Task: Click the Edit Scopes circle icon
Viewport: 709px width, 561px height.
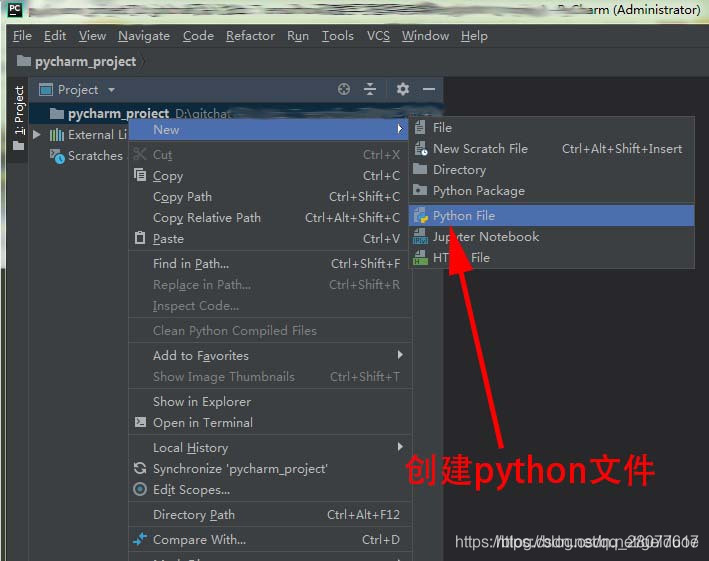Action: [140, 489]
